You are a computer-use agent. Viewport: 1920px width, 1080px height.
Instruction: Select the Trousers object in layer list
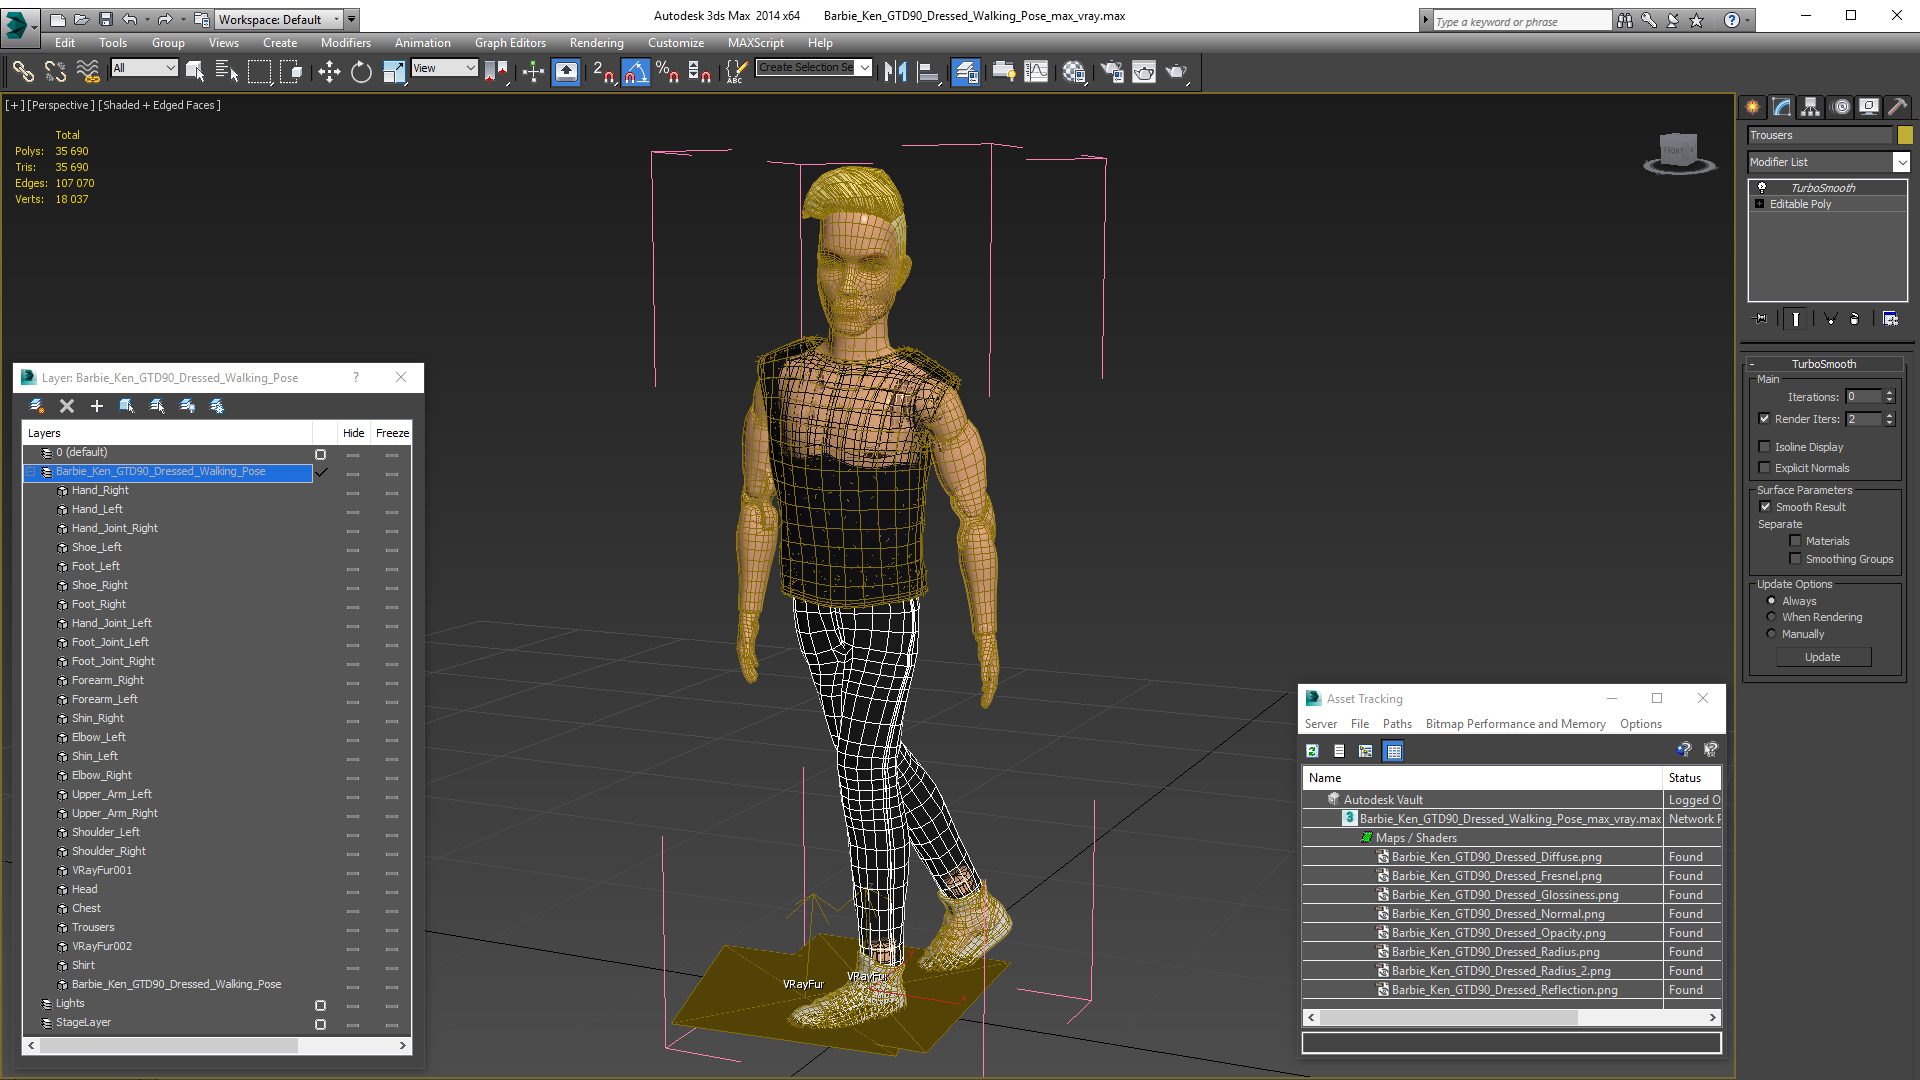pos(93,927)
